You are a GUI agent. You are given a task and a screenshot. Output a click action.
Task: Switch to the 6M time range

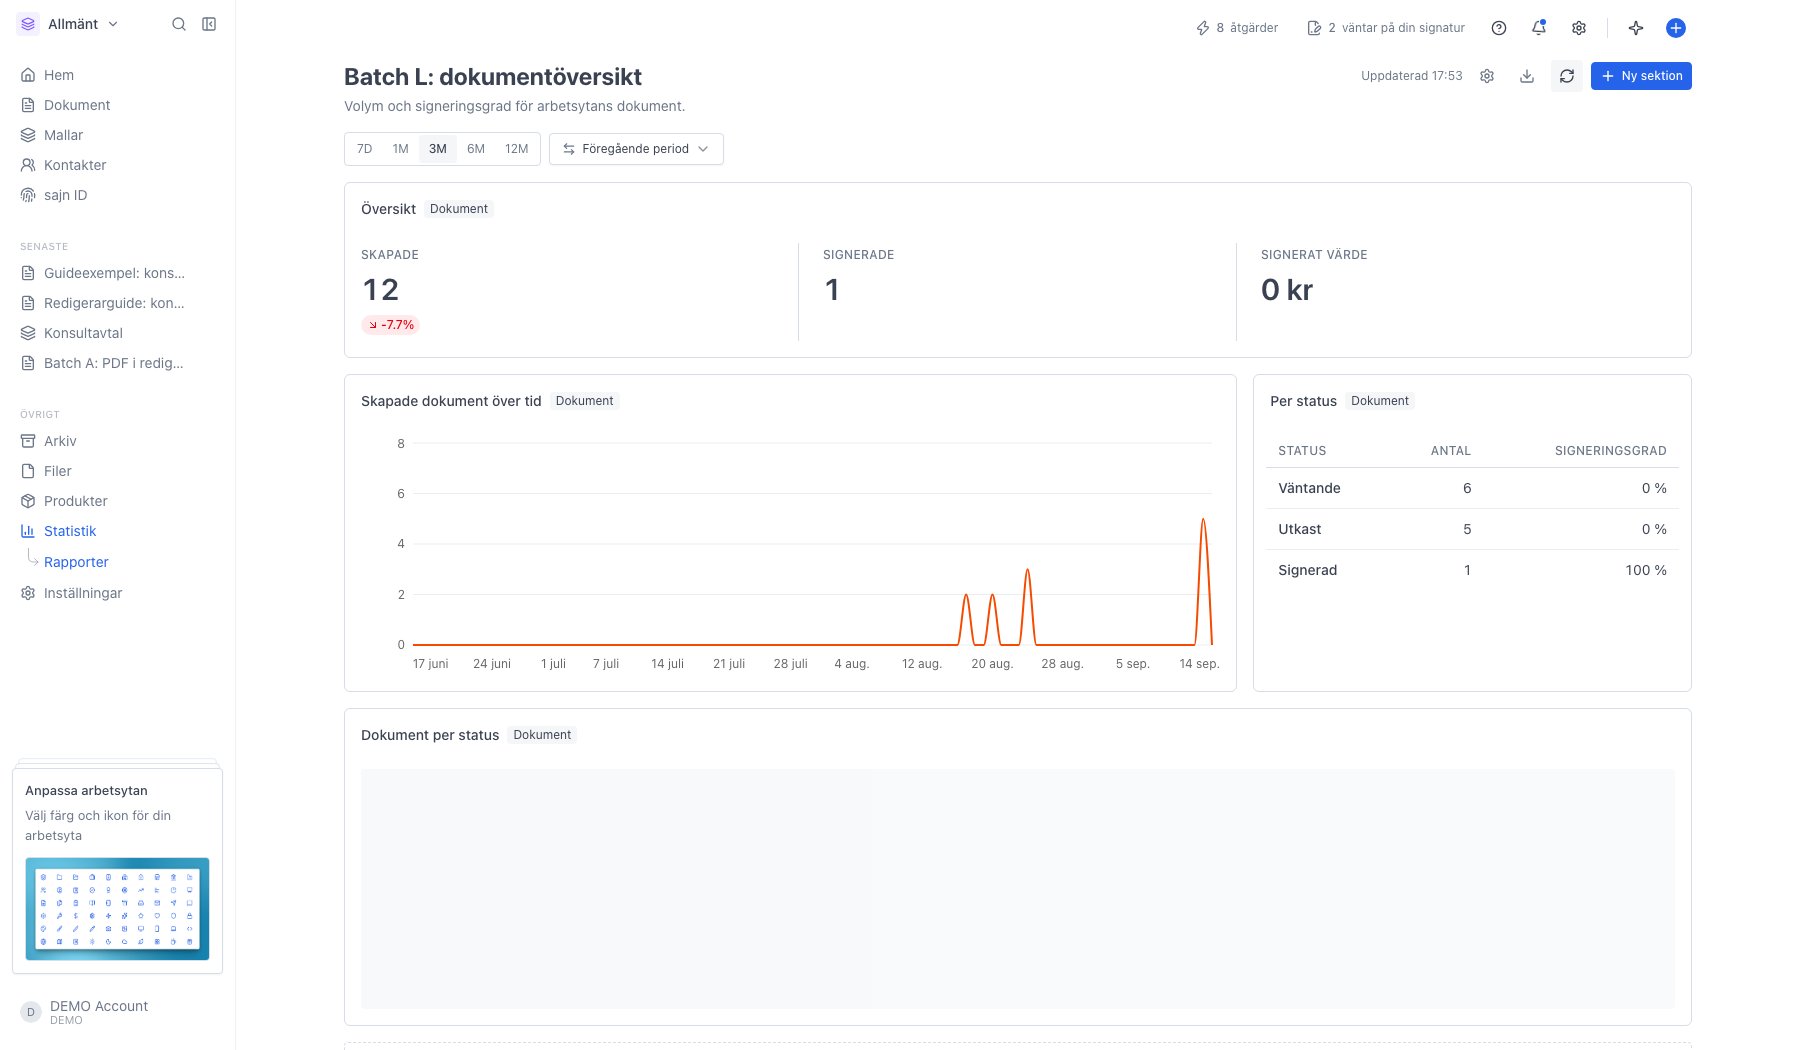pyautogui.click(x=476, y=149)
